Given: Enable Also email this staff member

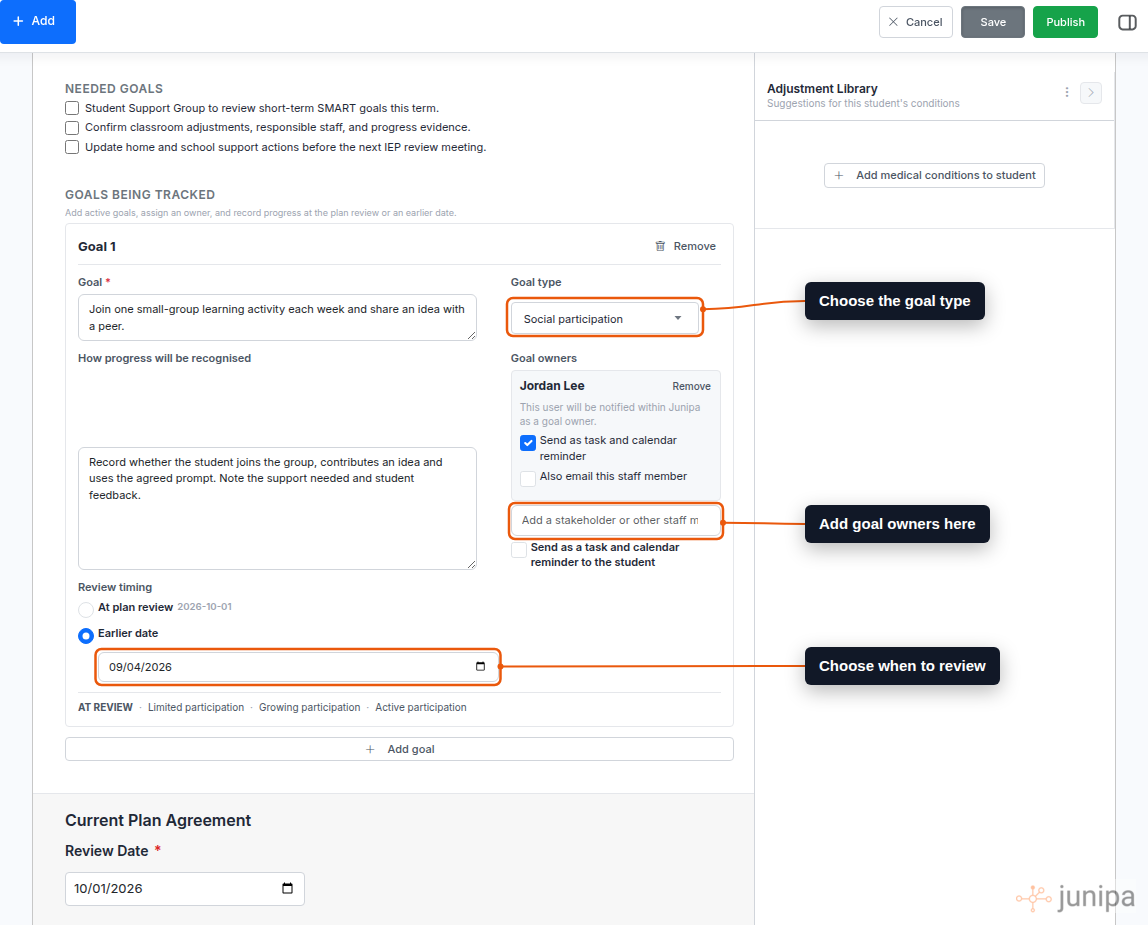Looking at the screenshot, I should coord(527,478).
